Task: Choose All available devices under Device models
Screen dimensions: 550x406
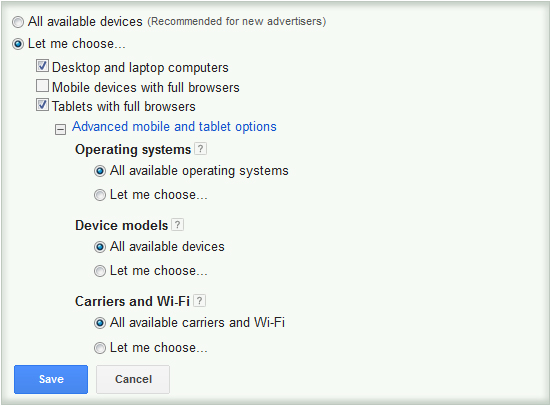Action: tap(100, 247)
